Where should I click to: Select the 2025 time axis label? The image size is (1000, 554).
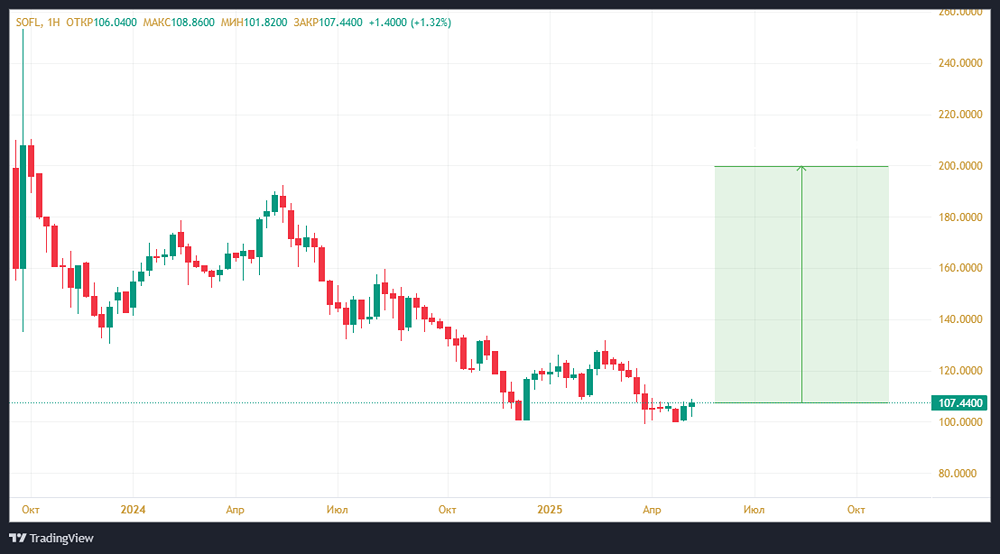point(549,509)
